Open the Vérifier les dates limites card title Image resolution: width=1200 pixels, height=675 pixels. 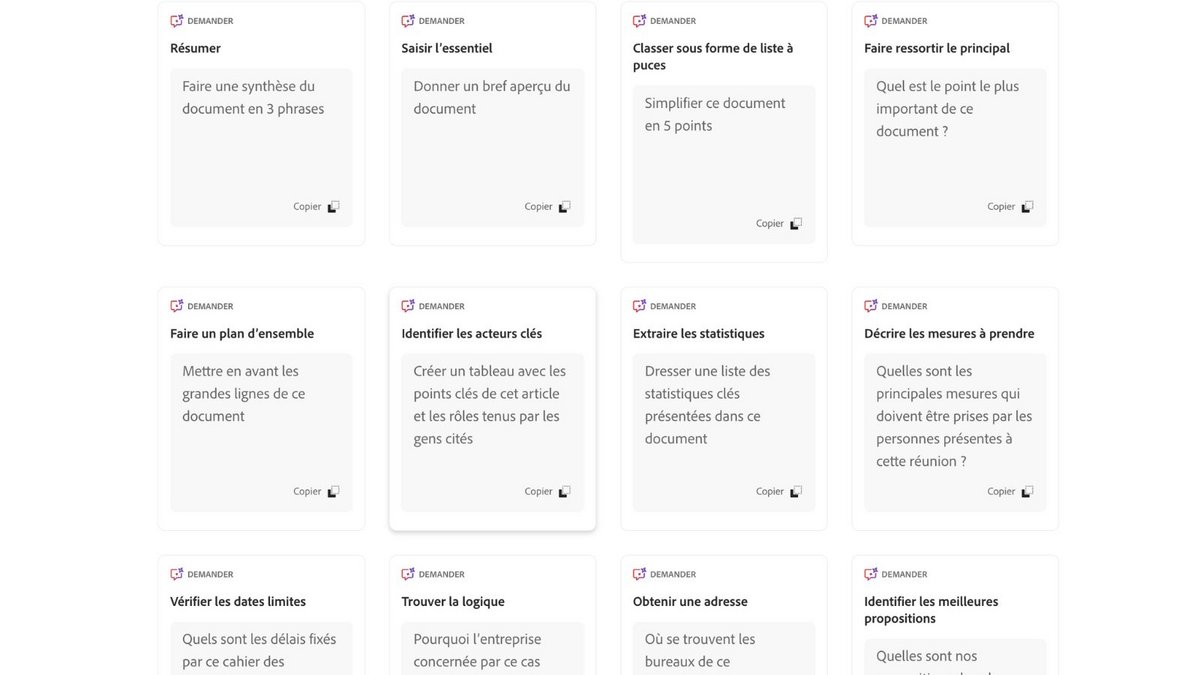point(238,602)
